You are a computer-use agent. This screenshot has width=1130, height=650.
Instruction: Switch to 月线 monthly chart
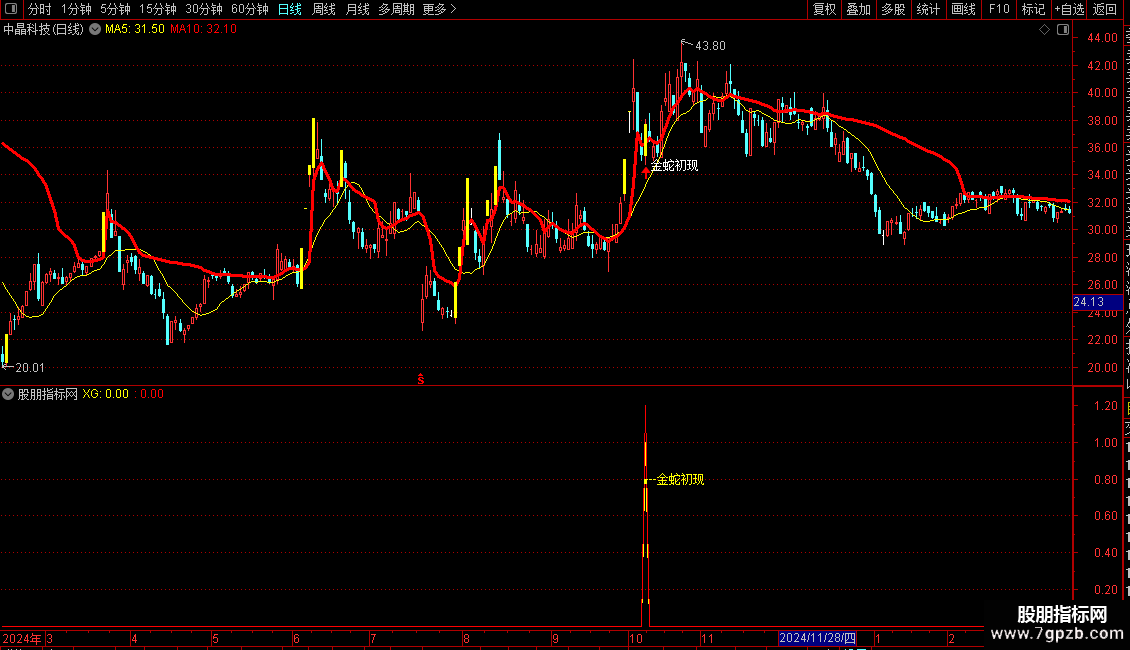click(357, 9)
